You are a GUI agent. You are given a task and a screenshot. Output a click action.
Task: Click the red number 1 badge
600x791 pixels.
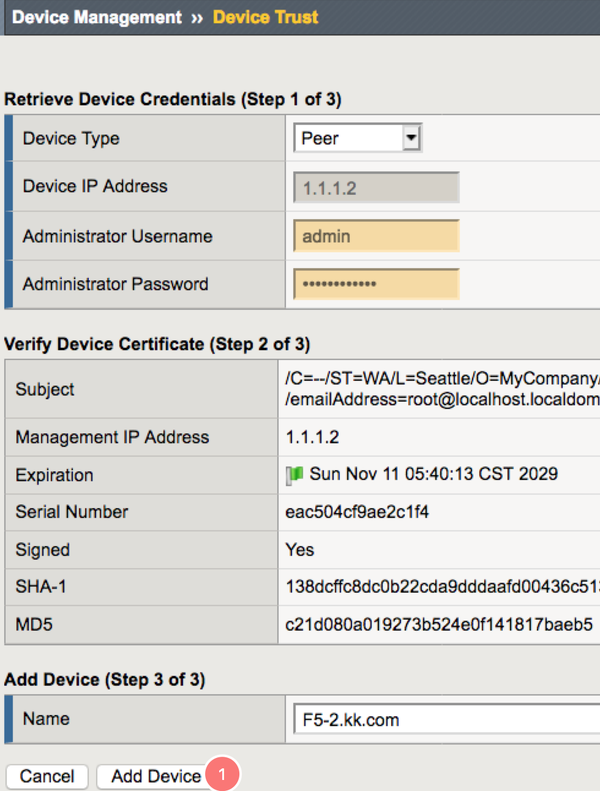click(x=222, y=775)
